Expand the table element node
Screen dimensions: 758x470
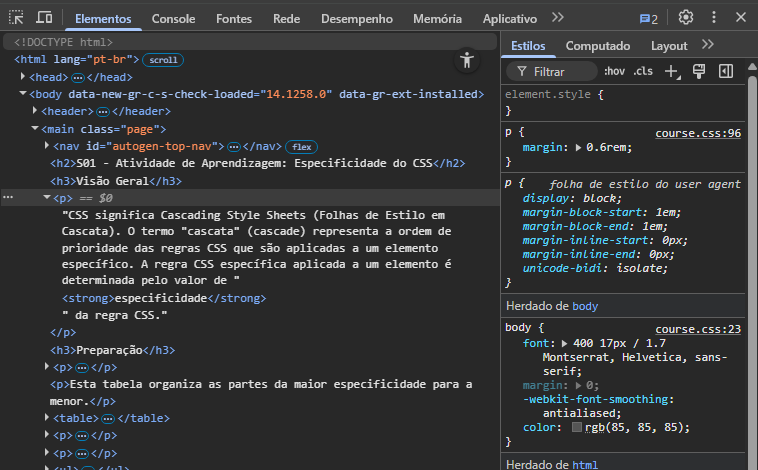pos(47,417)
